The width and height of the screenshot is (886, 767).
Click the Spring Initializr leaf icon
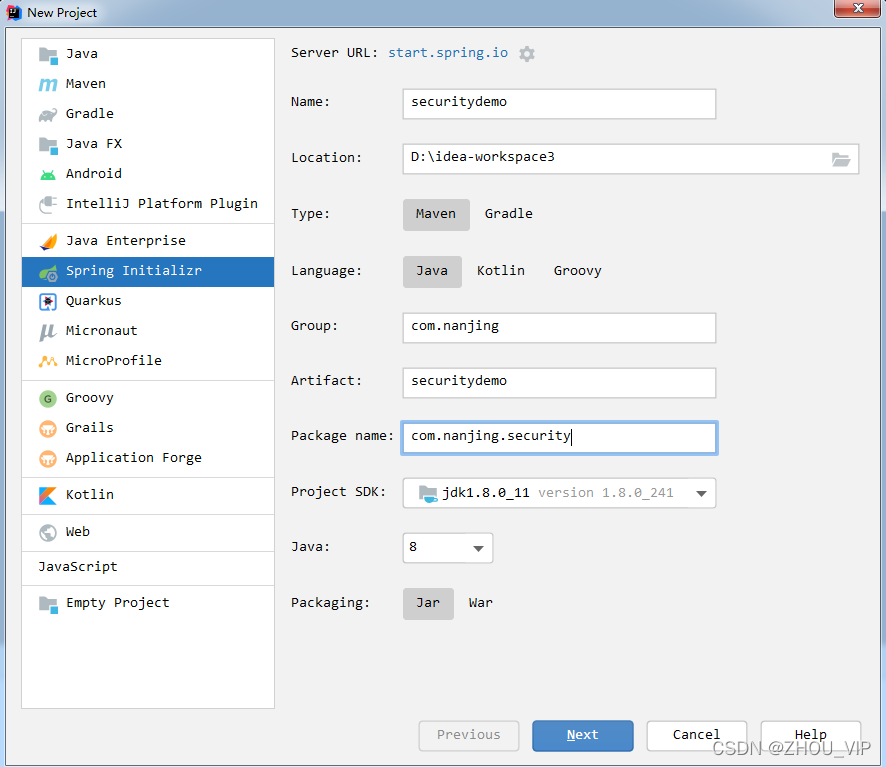pyautogui.click(x=48, y=272)
